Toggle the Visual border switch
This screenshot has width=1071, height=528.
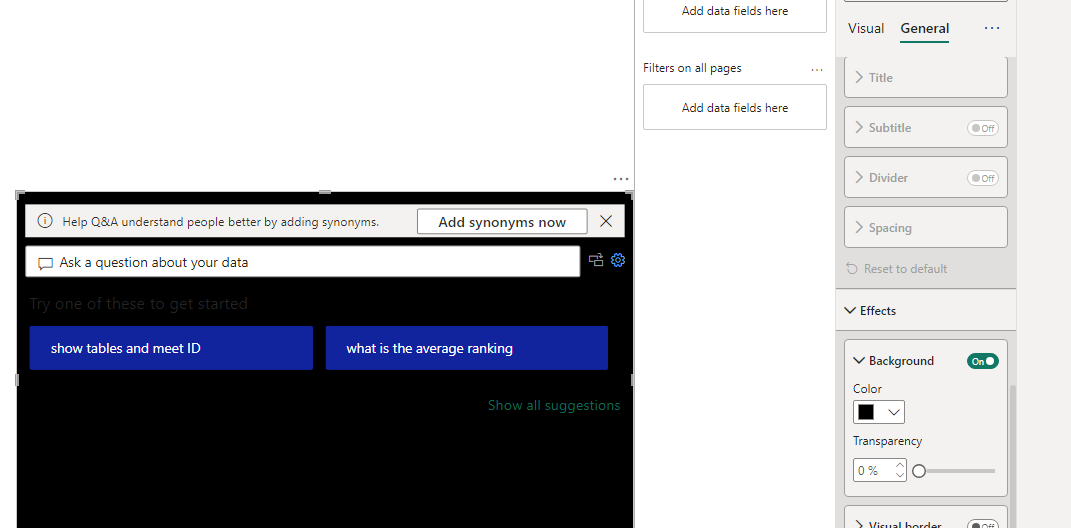tap(982, 525)
